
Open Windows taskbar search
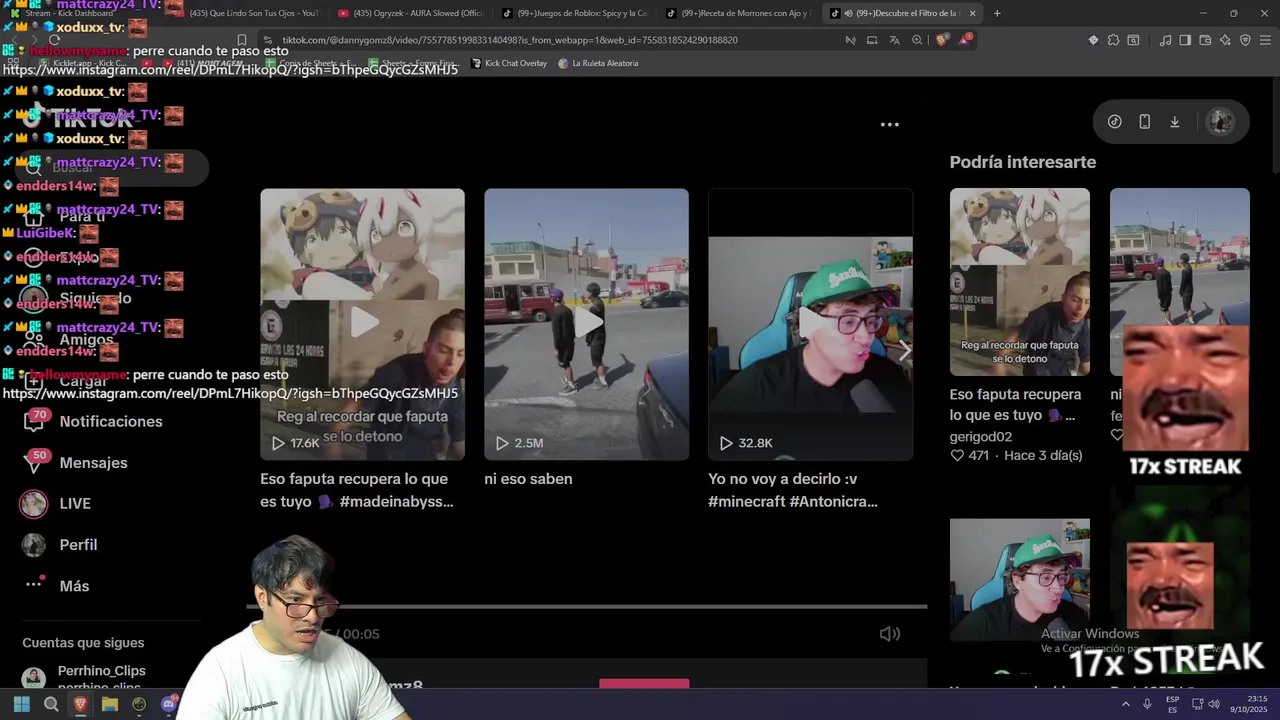tap(51, 704)
